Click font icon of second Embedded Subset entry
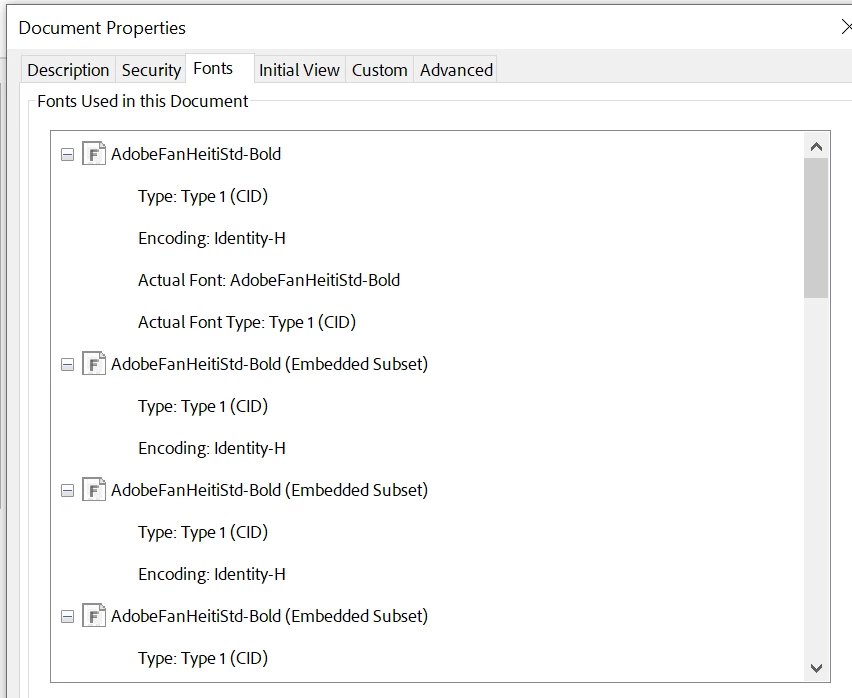The height and width of the screenshot is (698, 852). tap(93, 489)
